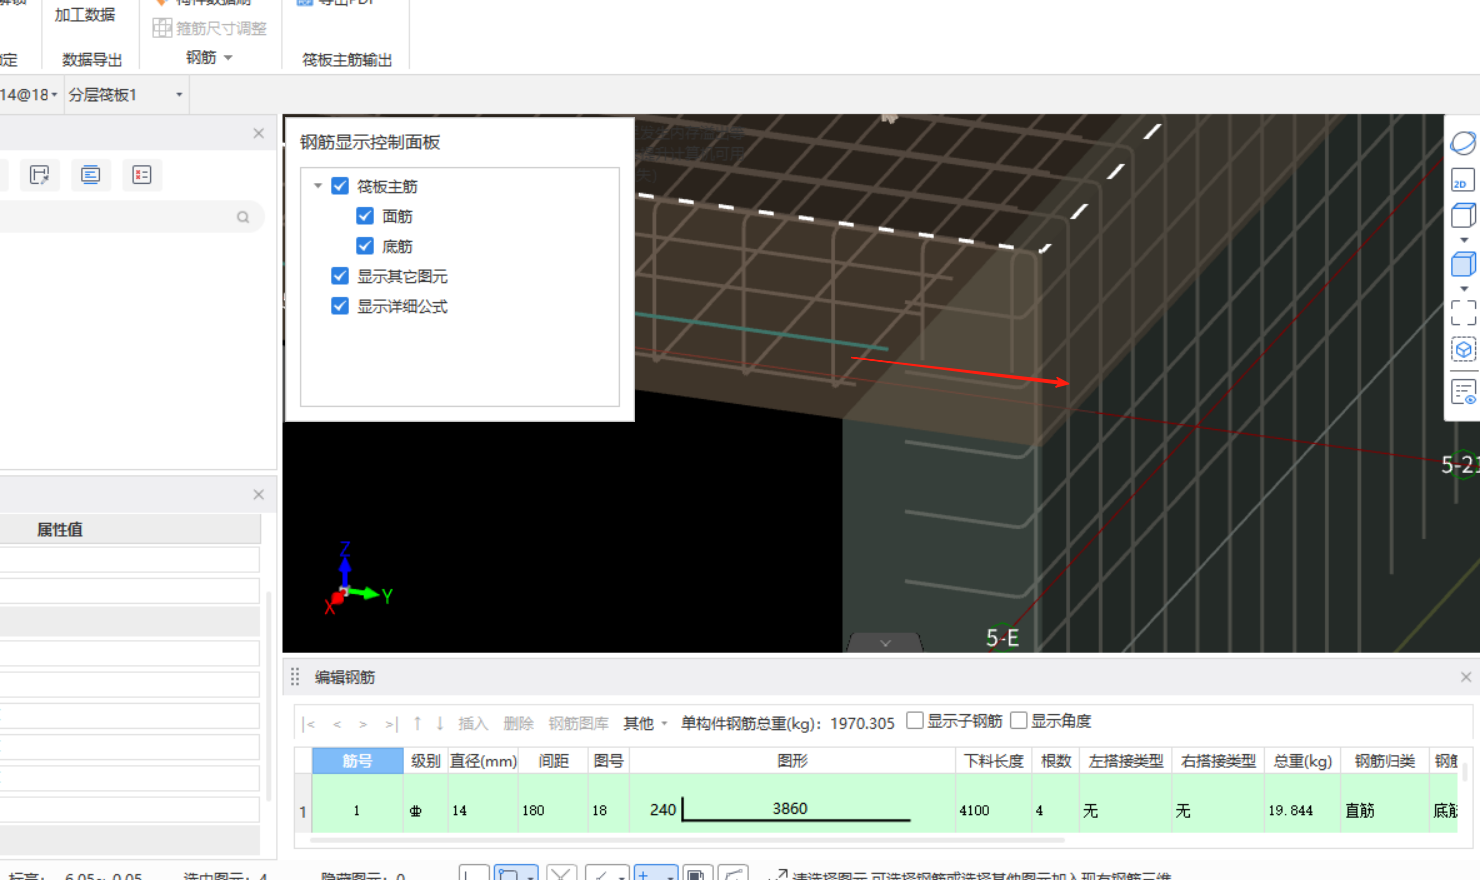
Task: Go to first record arrow icon
Action: coord(309,724)
